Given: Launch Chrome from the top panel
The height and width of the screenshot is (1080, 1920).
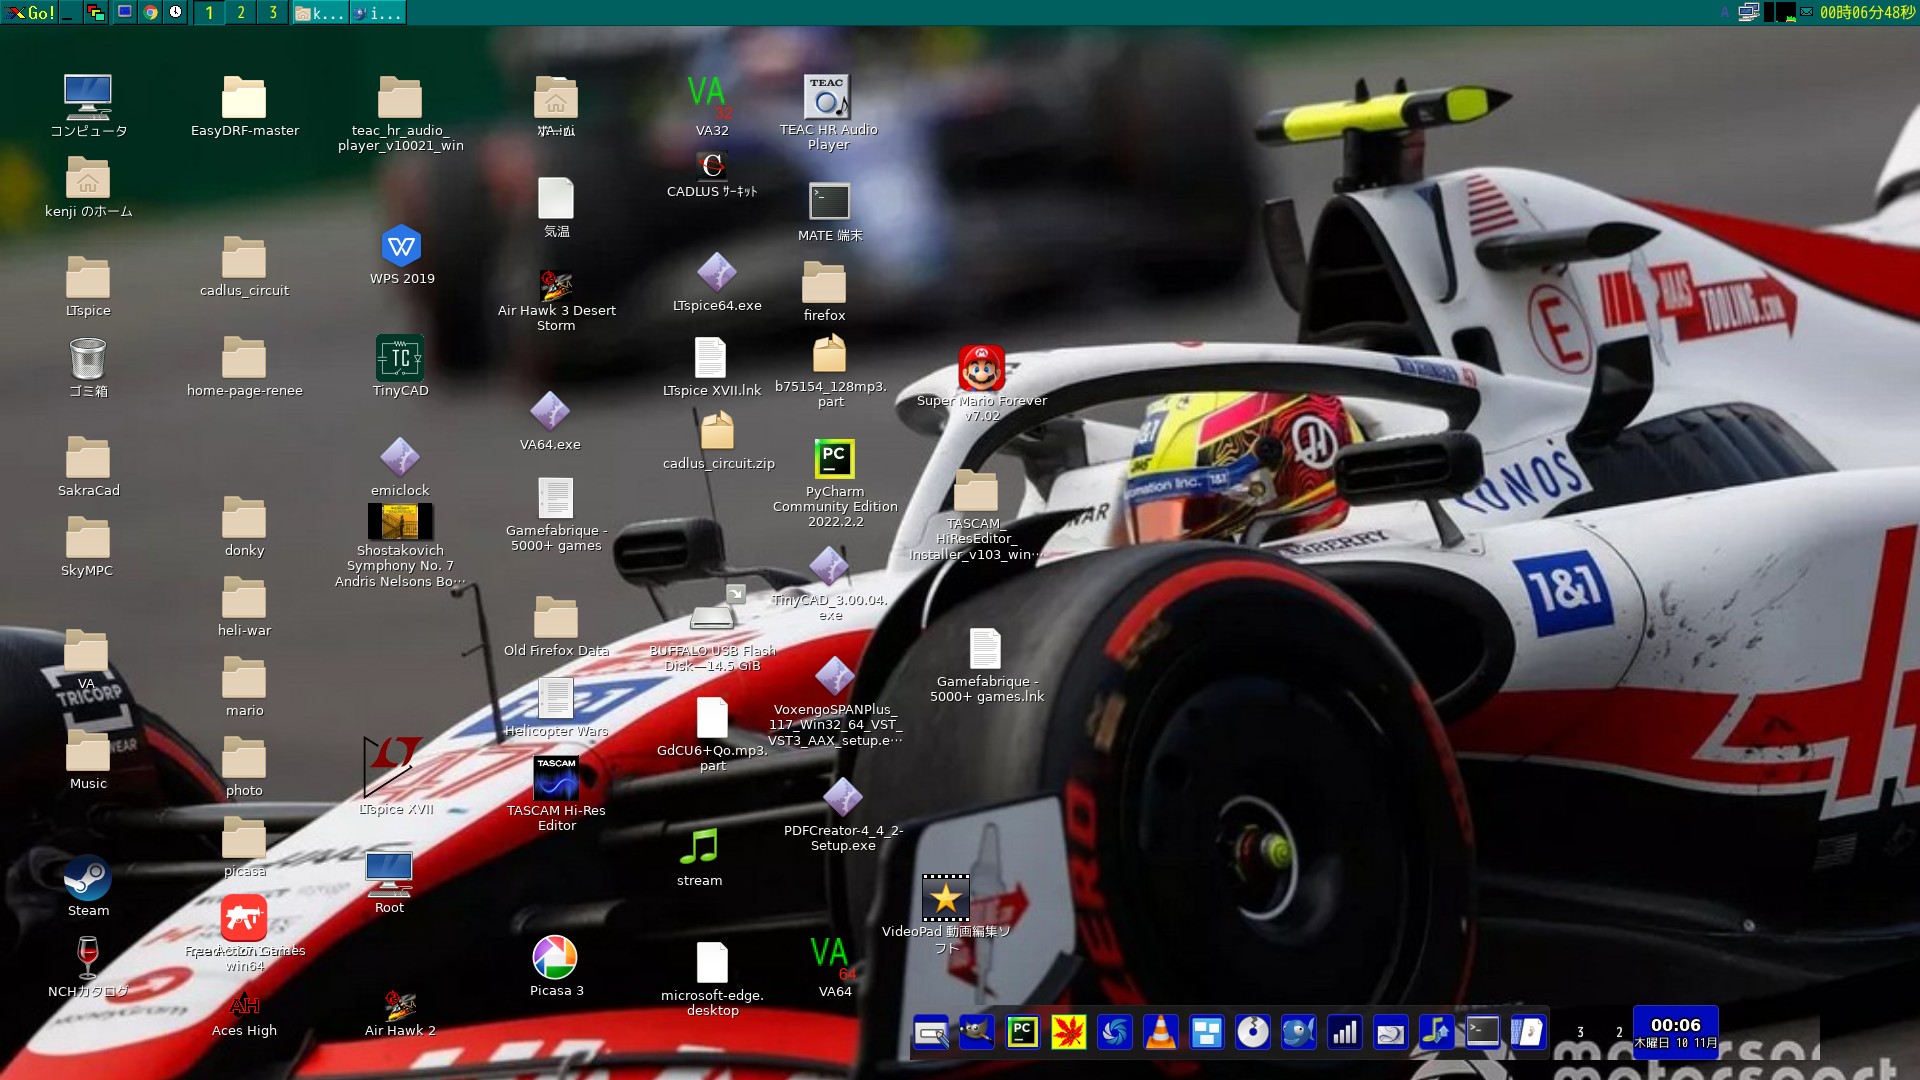Looking at the screenshot, I should tap(150, 12).
